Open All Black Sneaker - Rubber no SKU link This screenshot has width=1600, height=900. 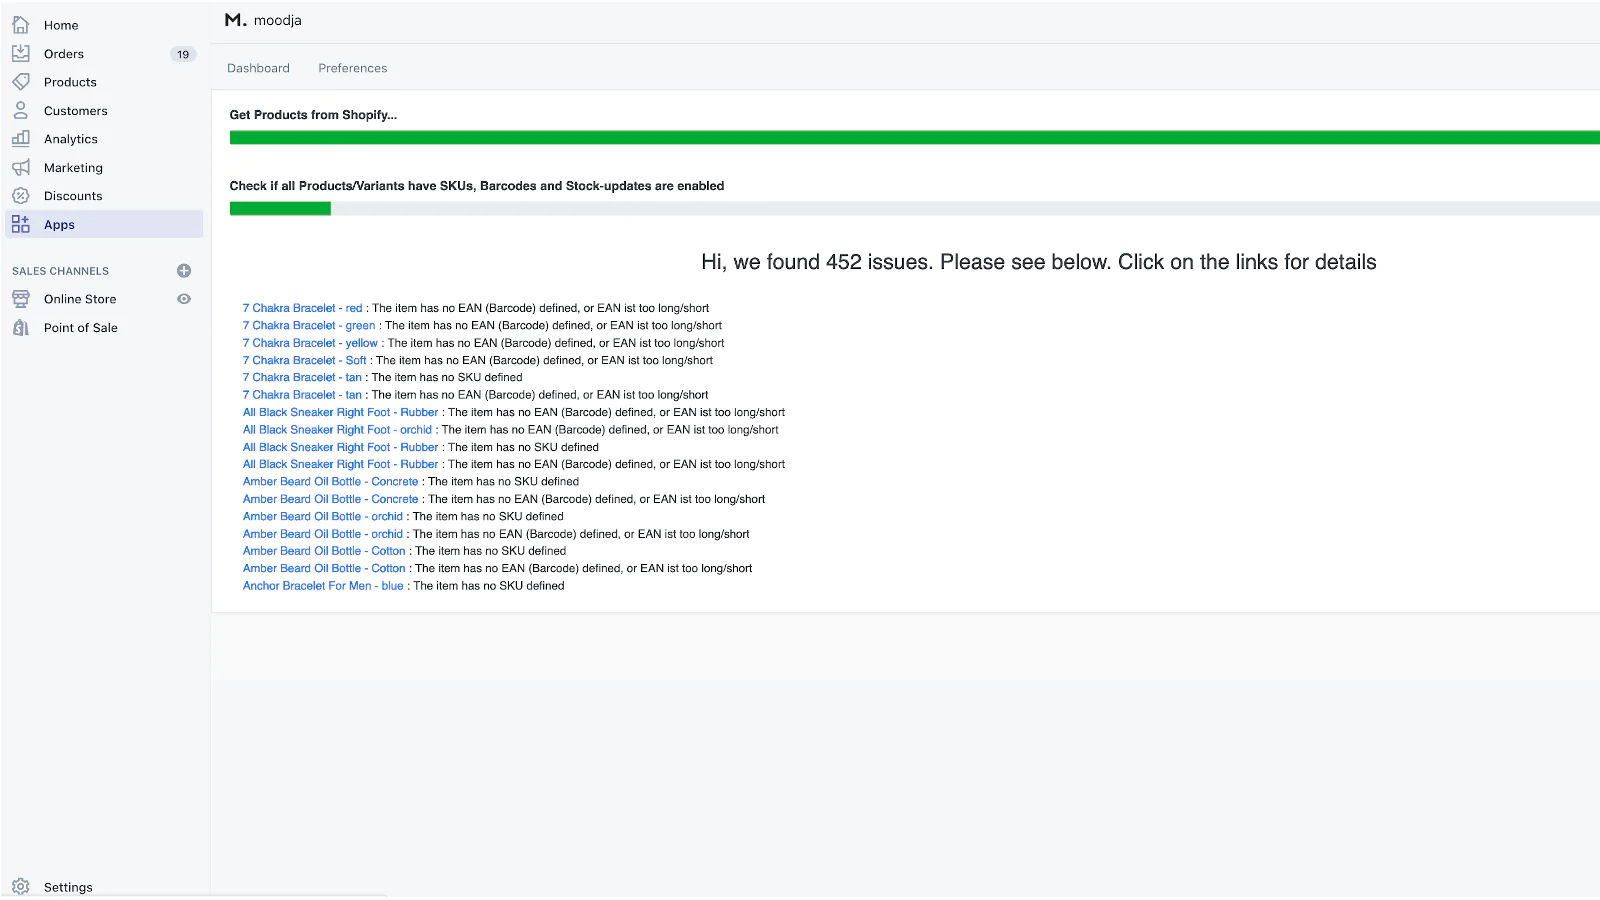(340, 447)
